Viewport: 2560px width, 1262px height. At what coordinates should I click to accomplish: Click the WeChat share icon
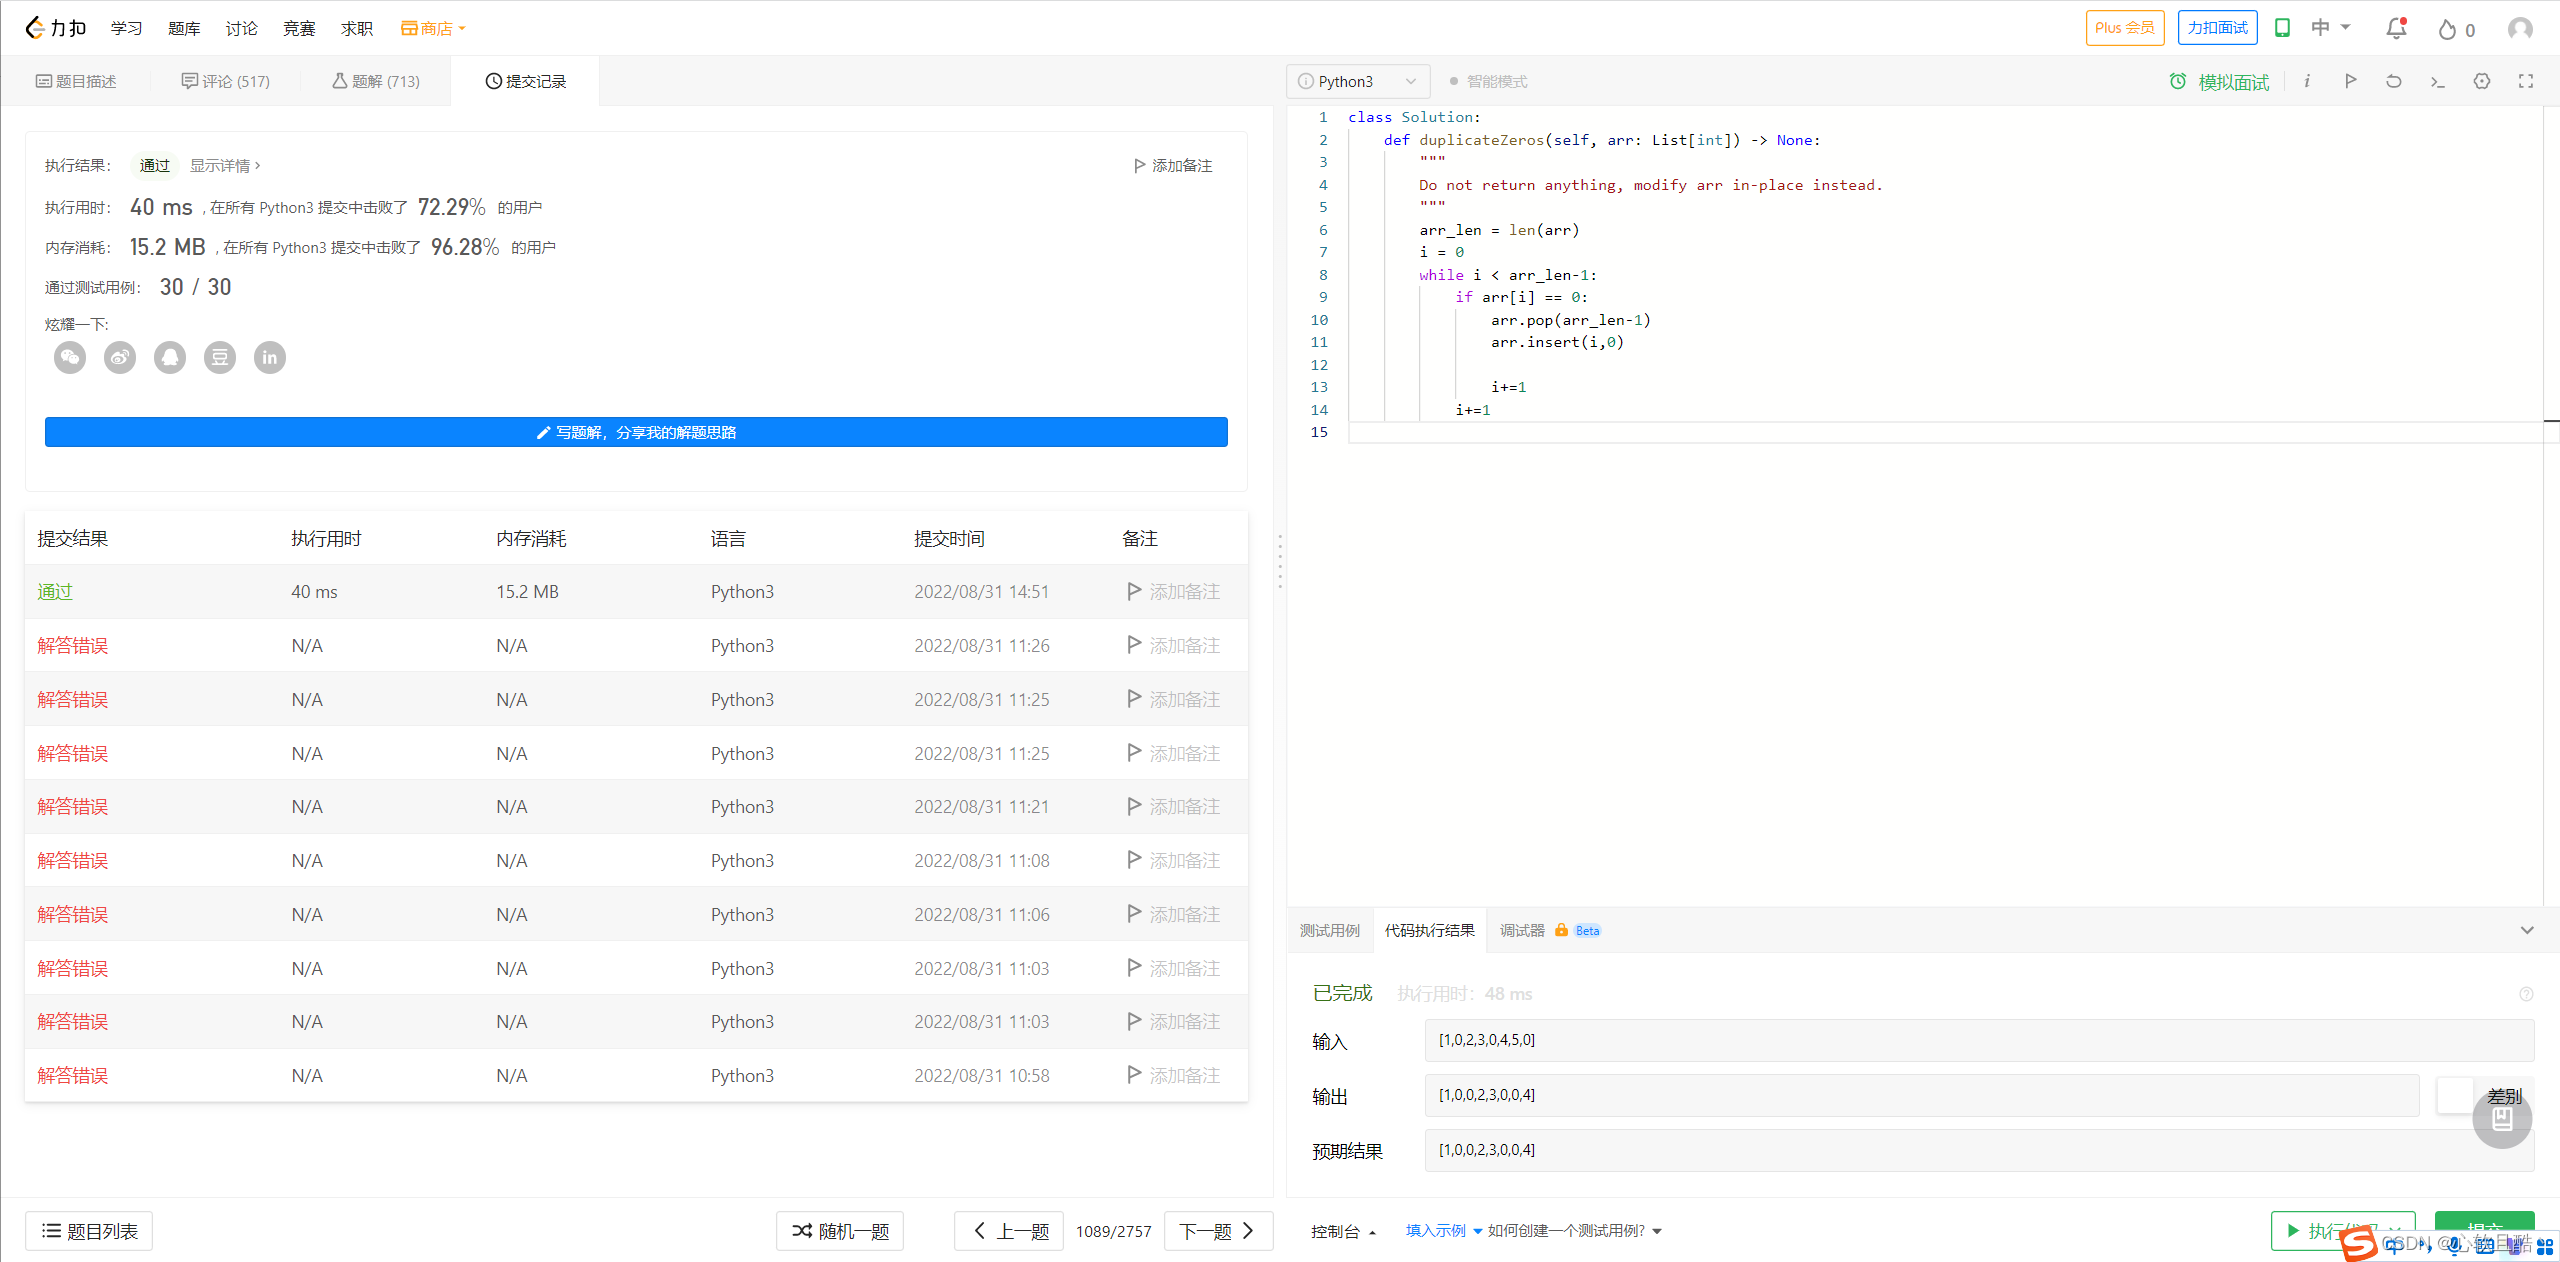pos(70,357)
